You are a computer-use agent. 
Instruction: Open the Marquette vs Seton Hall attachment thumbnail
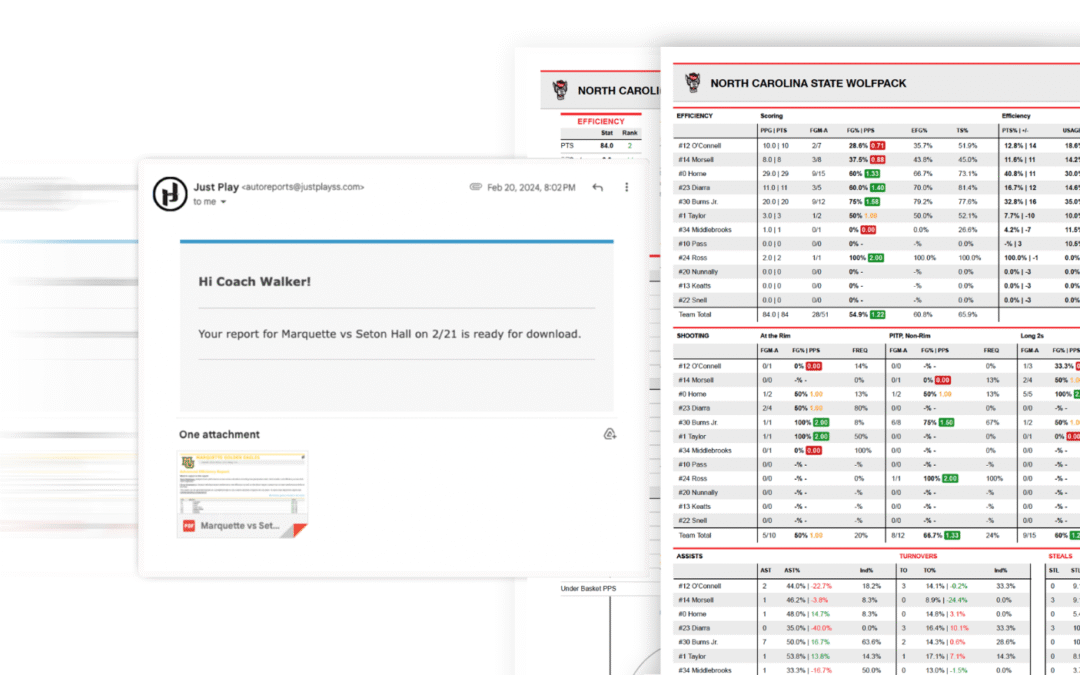pyautogui.click(x=243, y=493)
